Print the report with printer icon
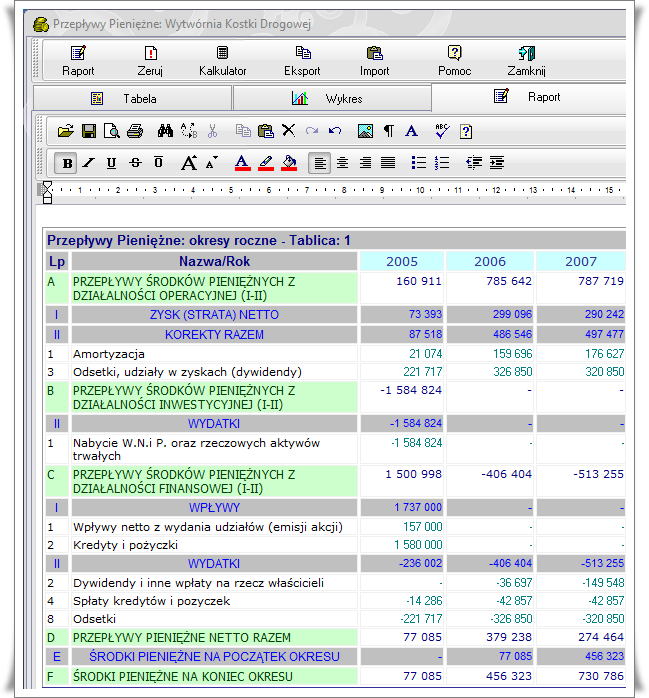The image size is (649, 698). [x=135, y=131]
